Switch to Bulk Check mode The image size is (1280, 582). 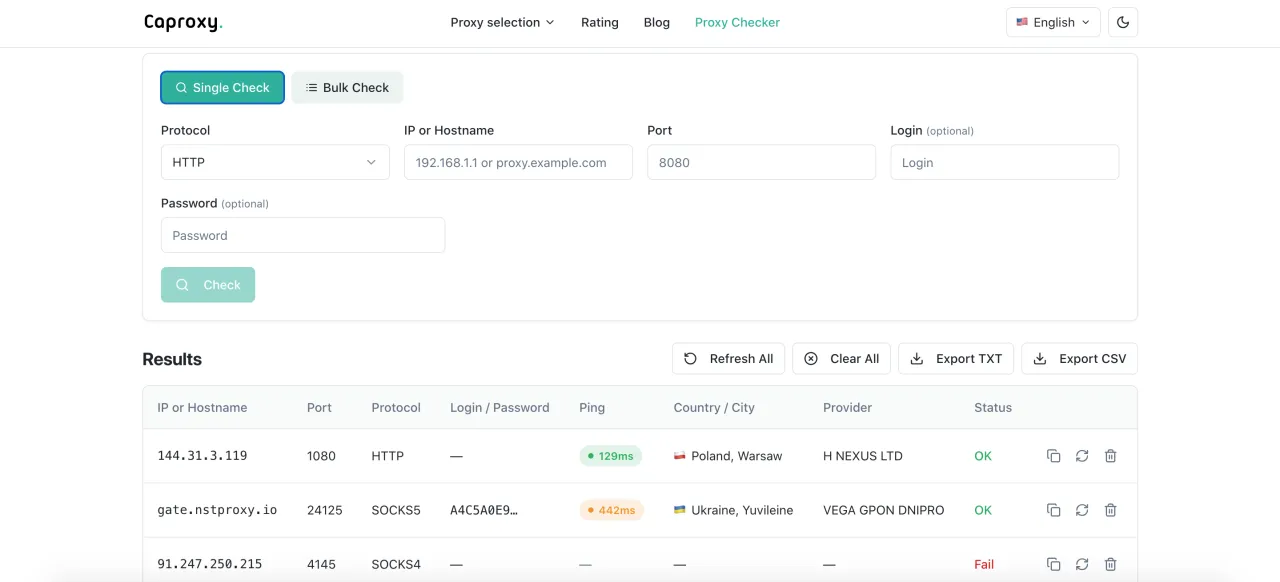click(347, 88)
